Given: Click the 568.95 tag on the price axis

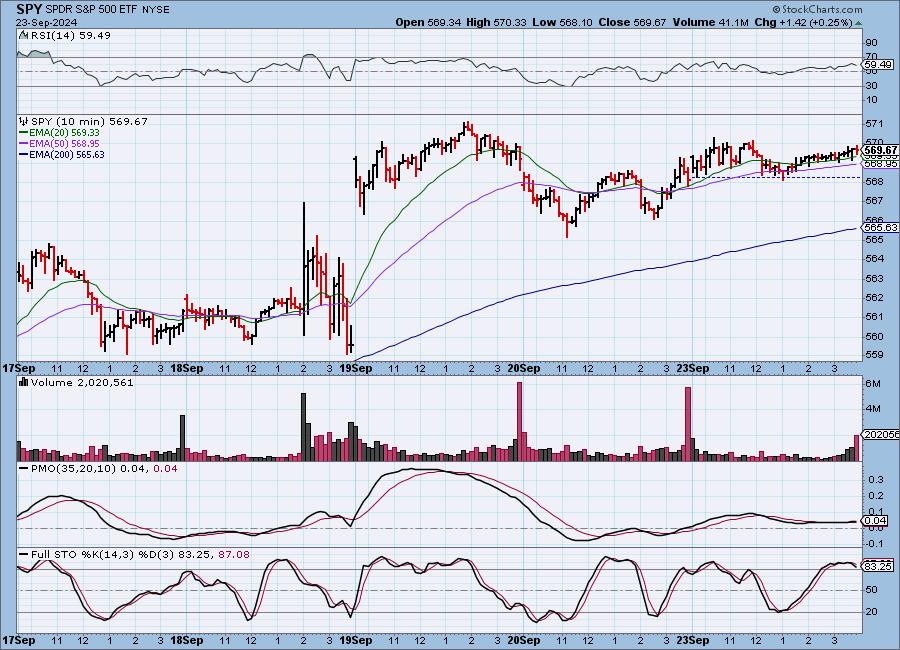Looking at the screenshot, I should (881, 164).
